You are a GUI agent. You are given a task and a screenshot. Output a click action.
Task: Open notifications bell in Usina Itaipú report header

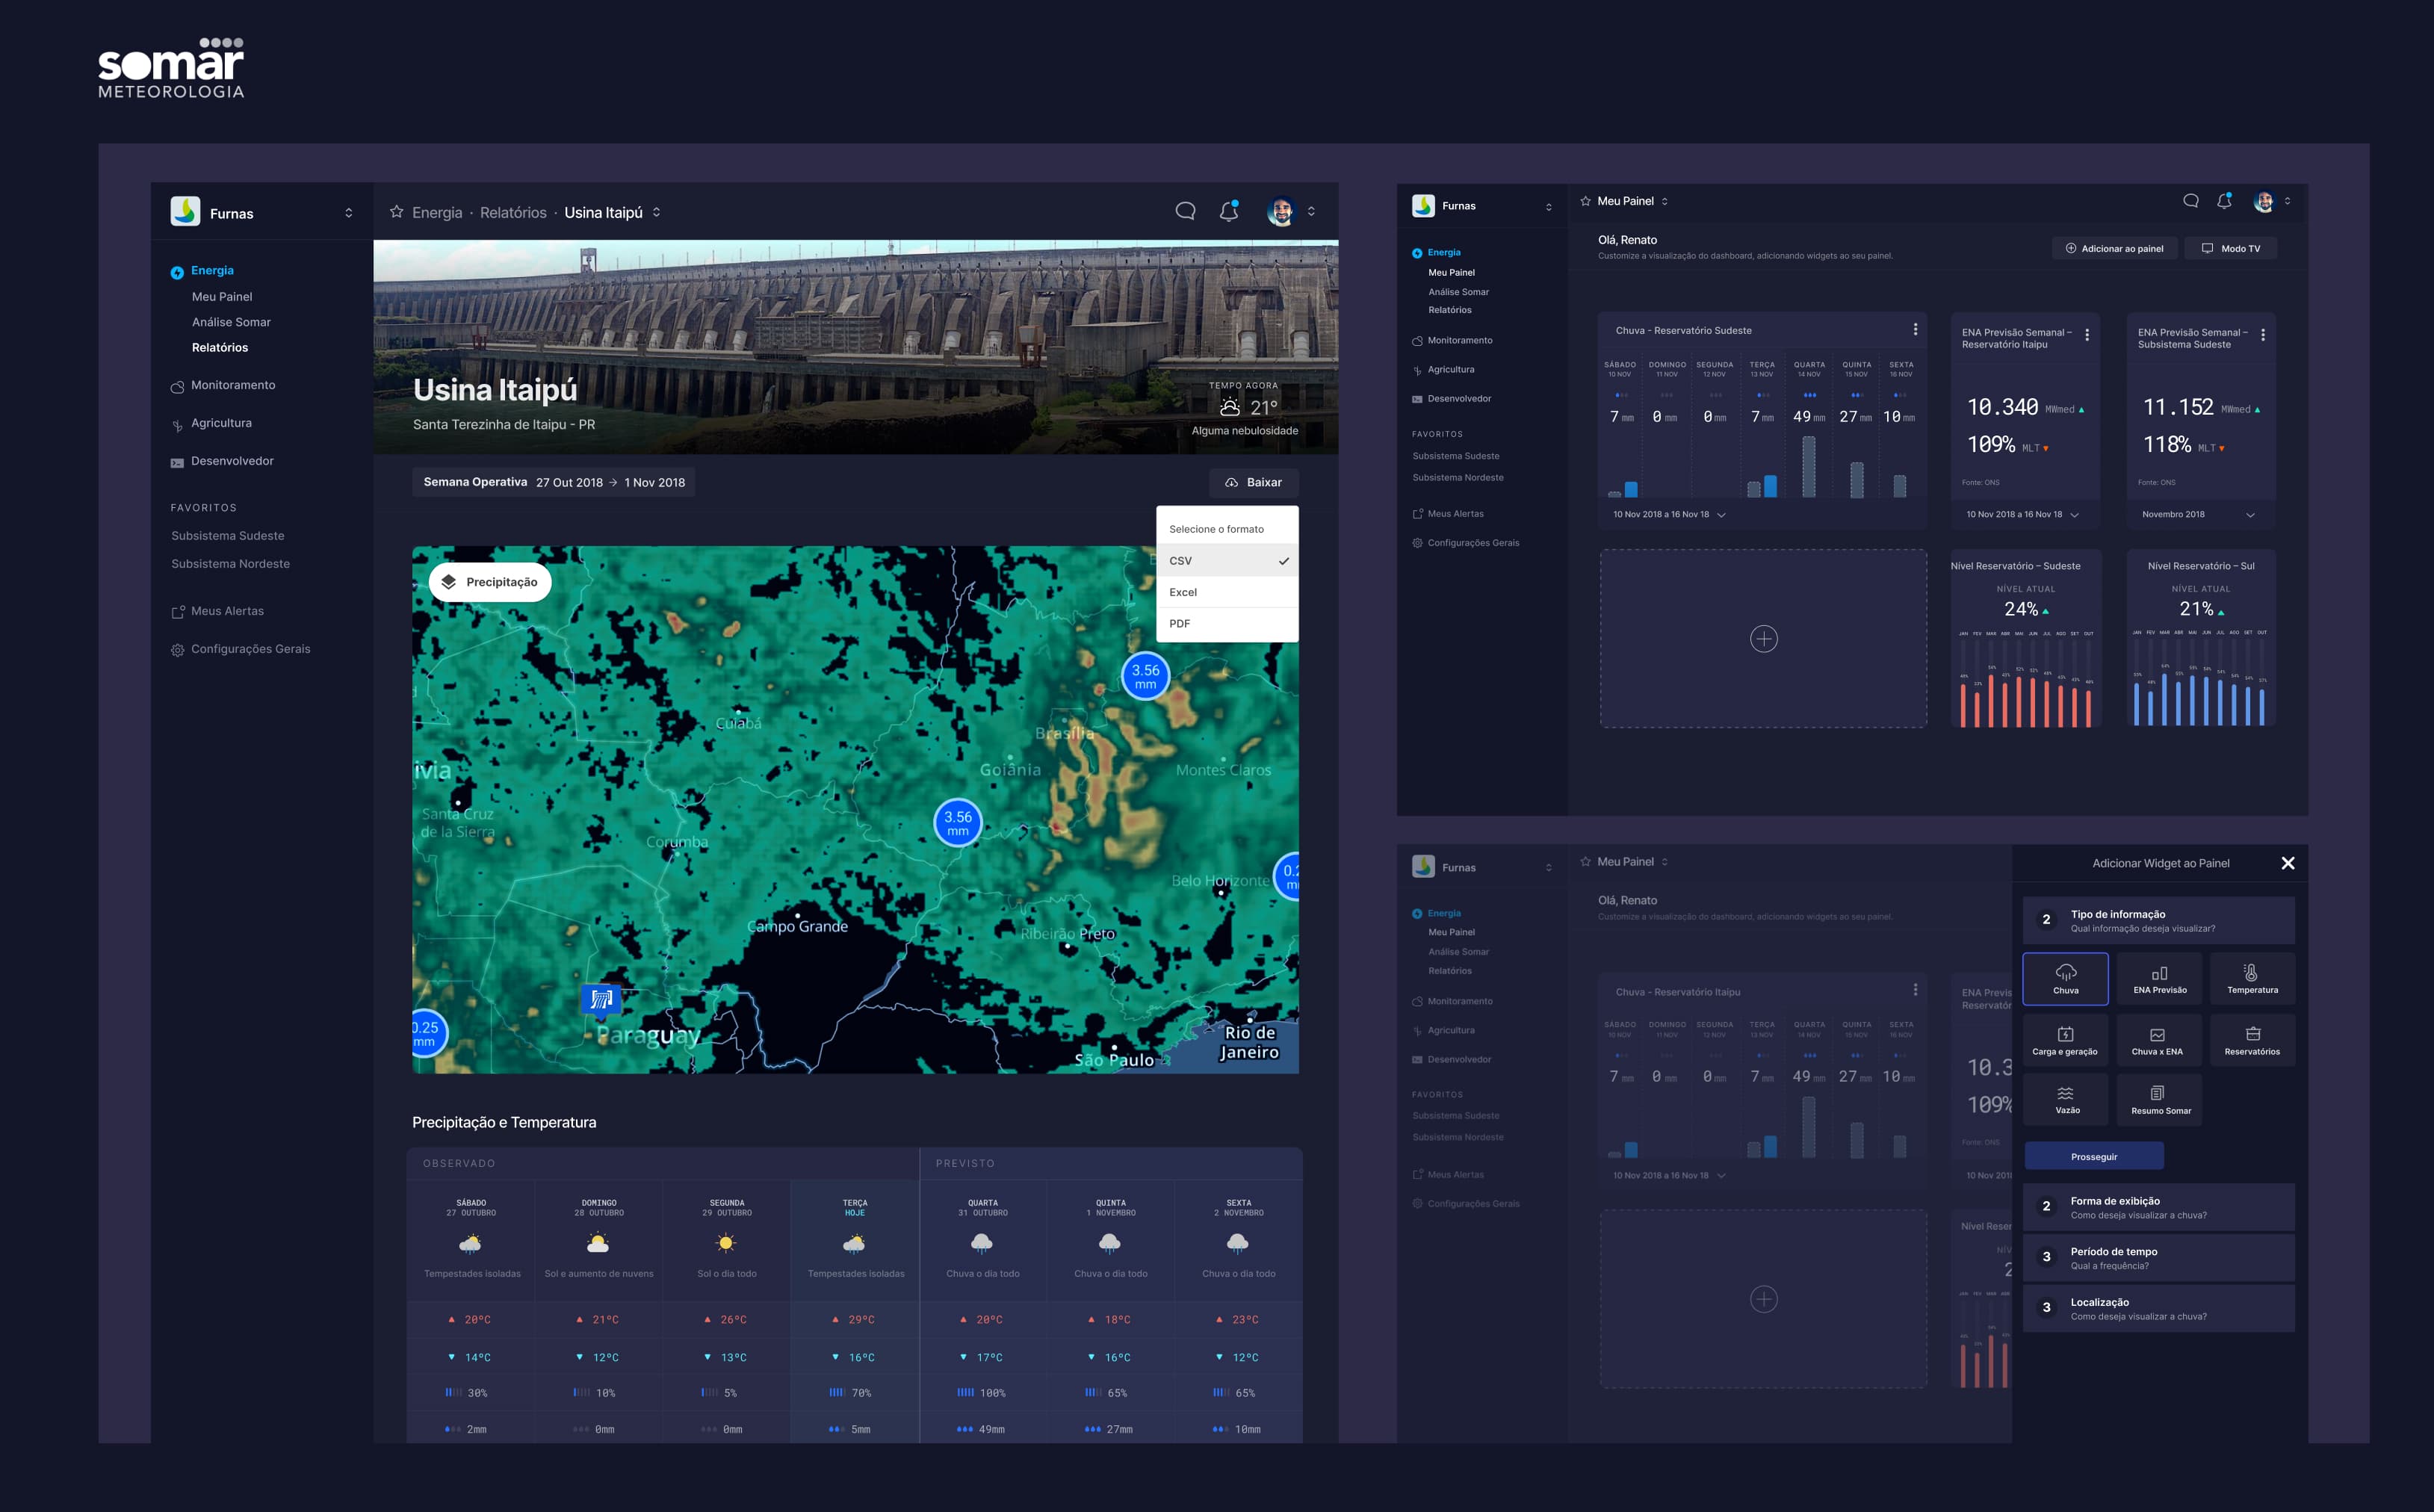pyautogui.click(x=1229, y=211)
